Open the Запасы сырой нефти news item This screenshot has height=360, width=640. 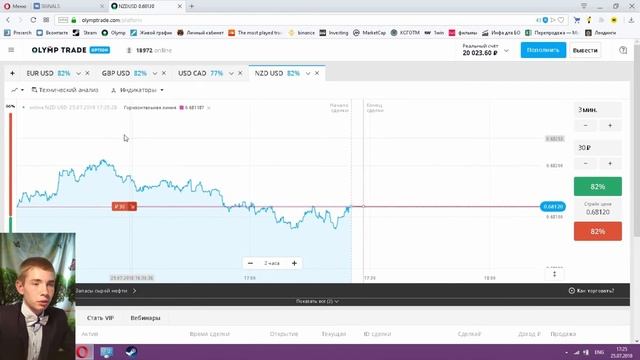106,291
